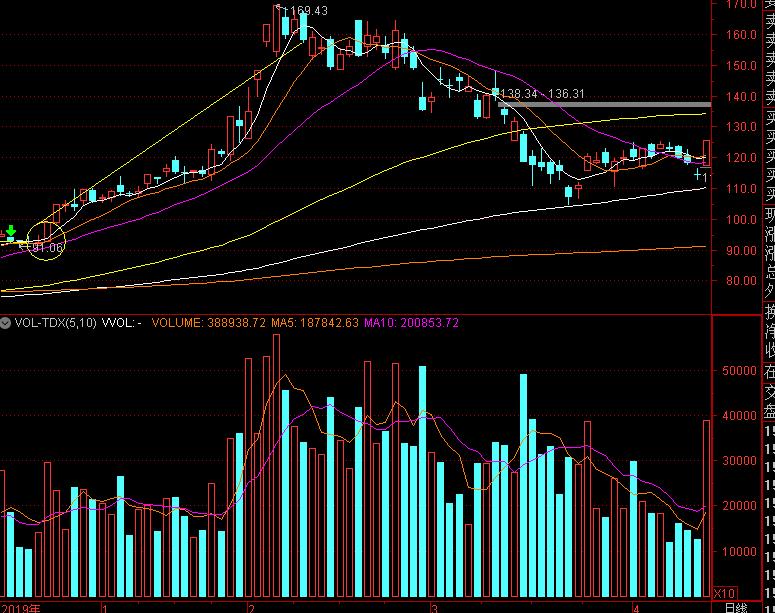Click the 100.0 price axis label
This screenshot has height=613, width=775.
741,219
